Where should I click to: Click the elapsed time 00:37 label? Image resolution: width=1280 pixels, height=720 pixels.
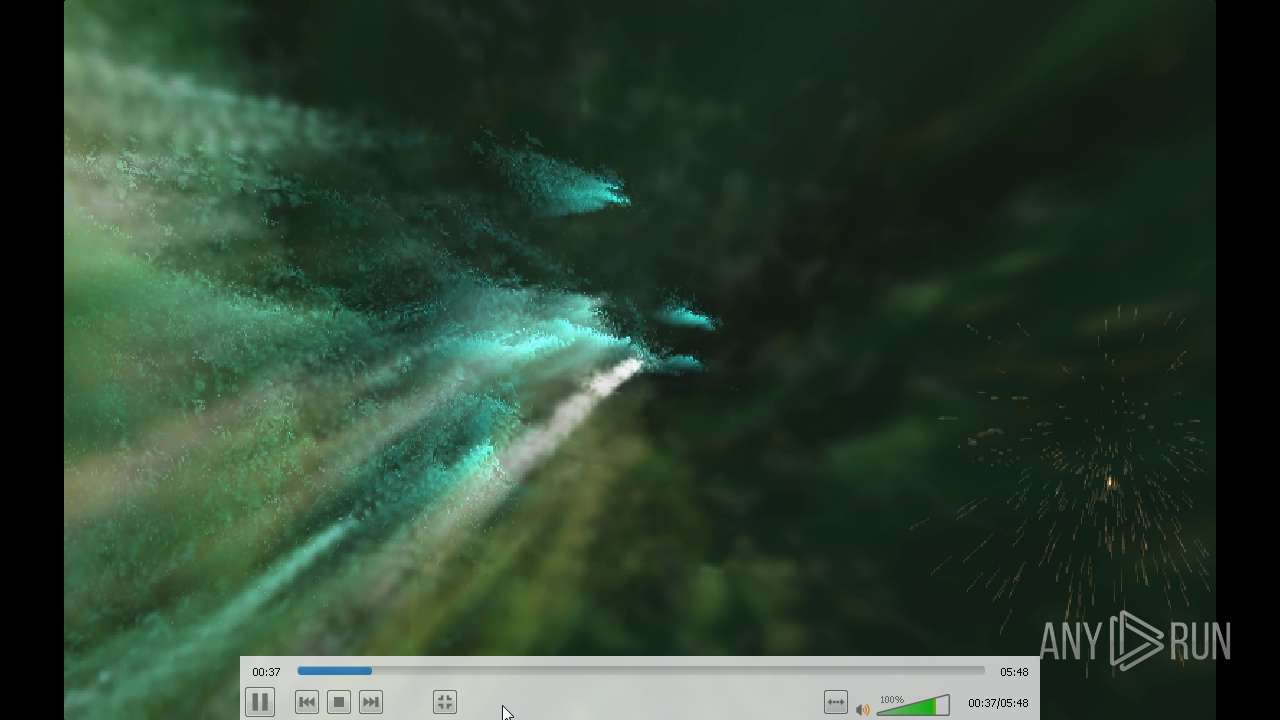click(266, 672)
